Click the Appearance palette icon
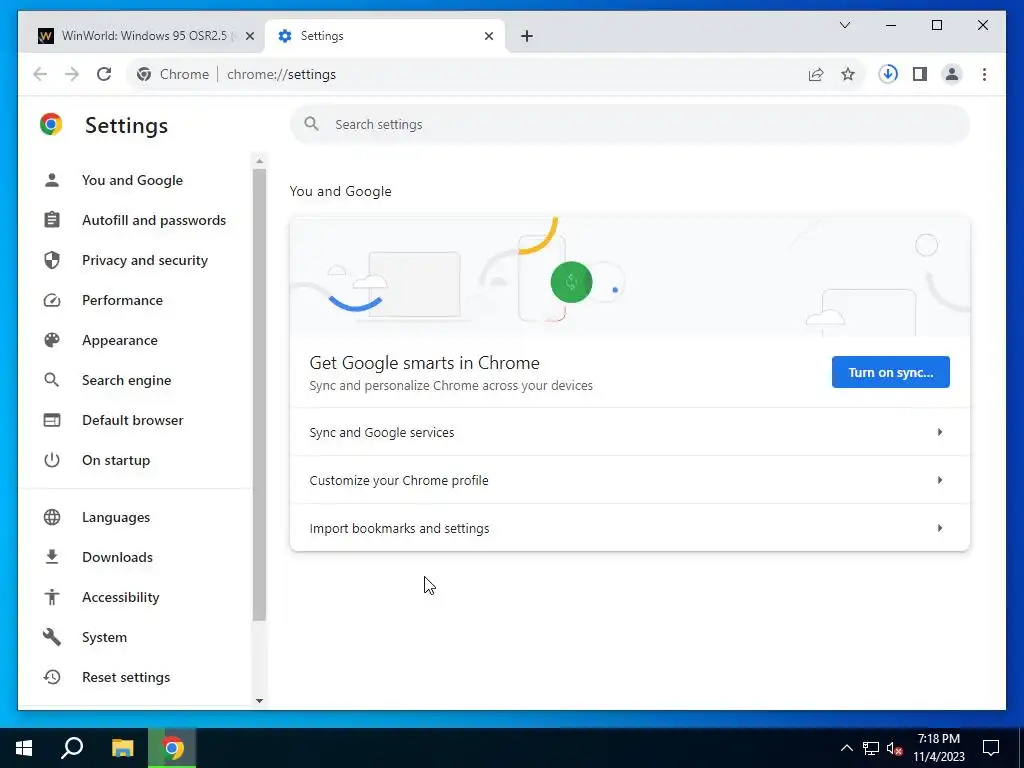This screenshot has height=768, width=1024. [x=52, y=340]
